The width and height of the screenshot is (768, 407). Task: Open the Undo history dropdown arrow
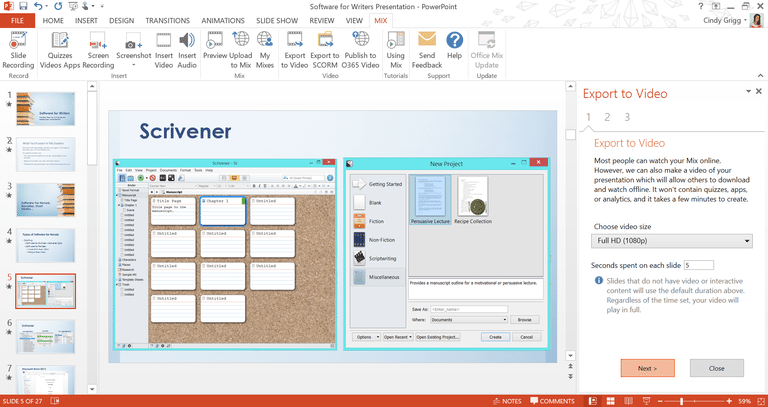click(46, 6)
